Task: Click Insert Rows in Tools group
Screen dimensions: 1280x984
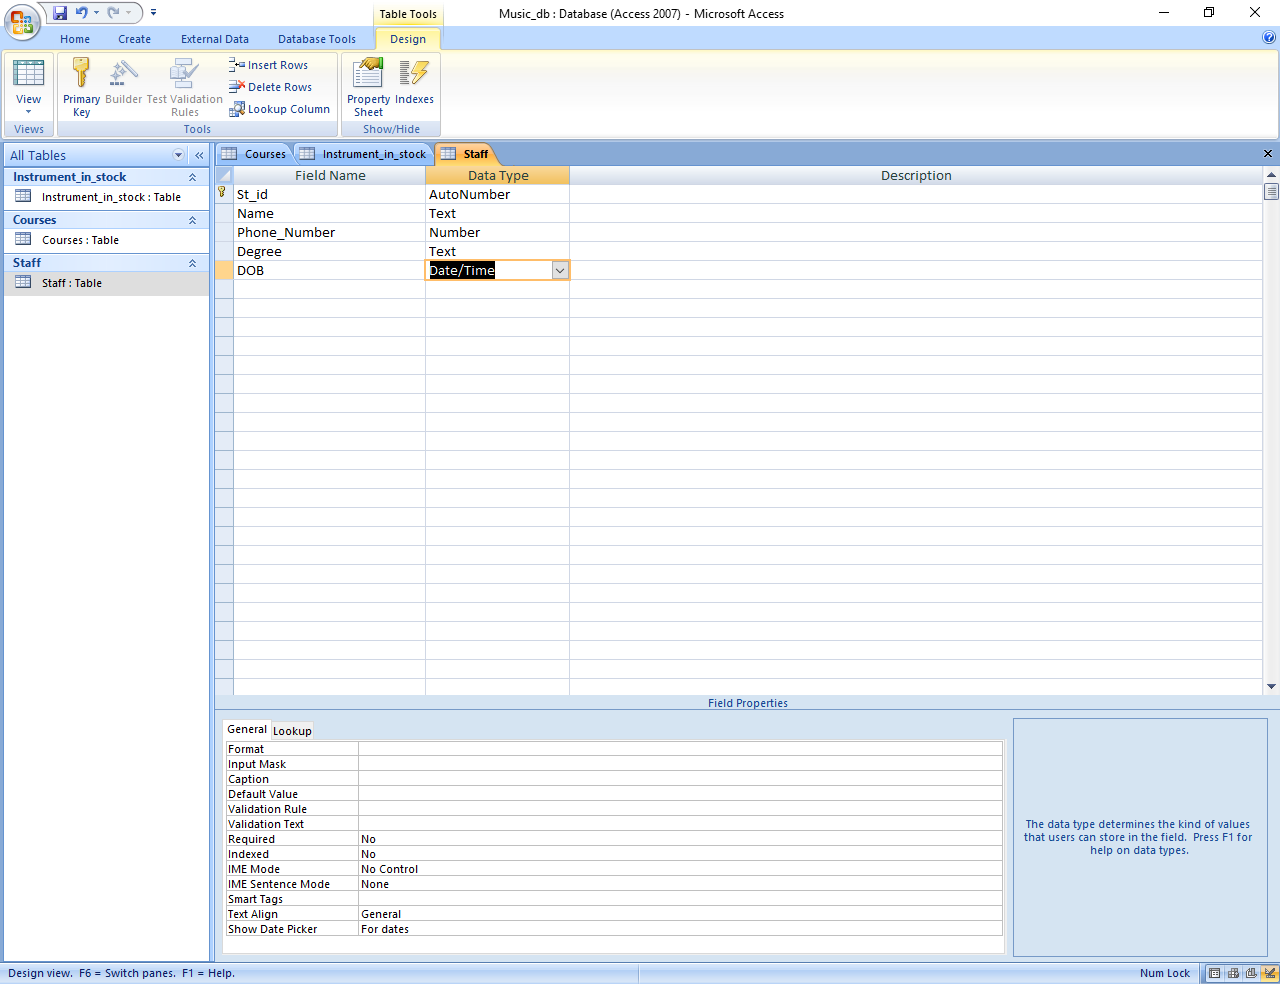Action: point(269,65)
